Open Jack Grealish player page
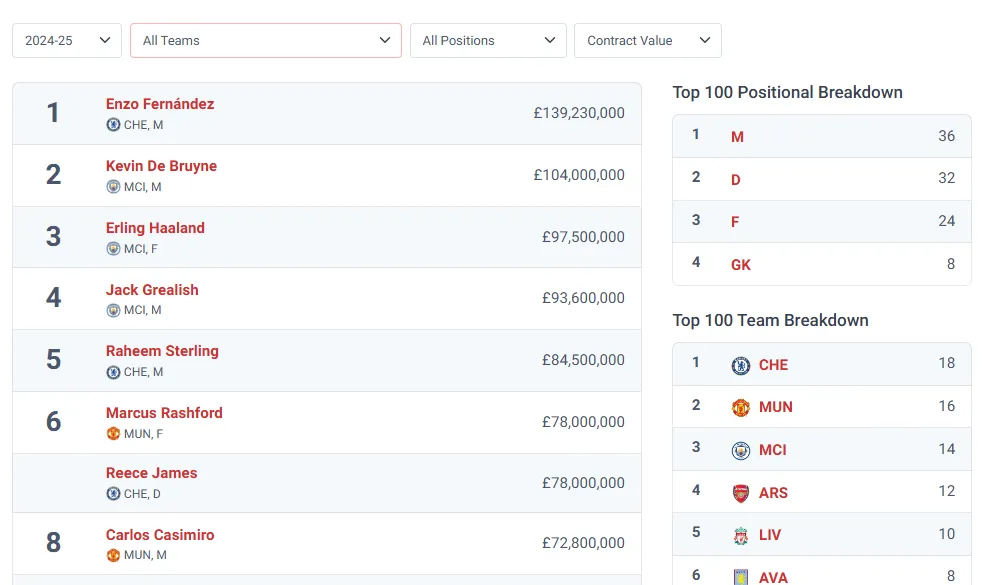 coord(152,290)
